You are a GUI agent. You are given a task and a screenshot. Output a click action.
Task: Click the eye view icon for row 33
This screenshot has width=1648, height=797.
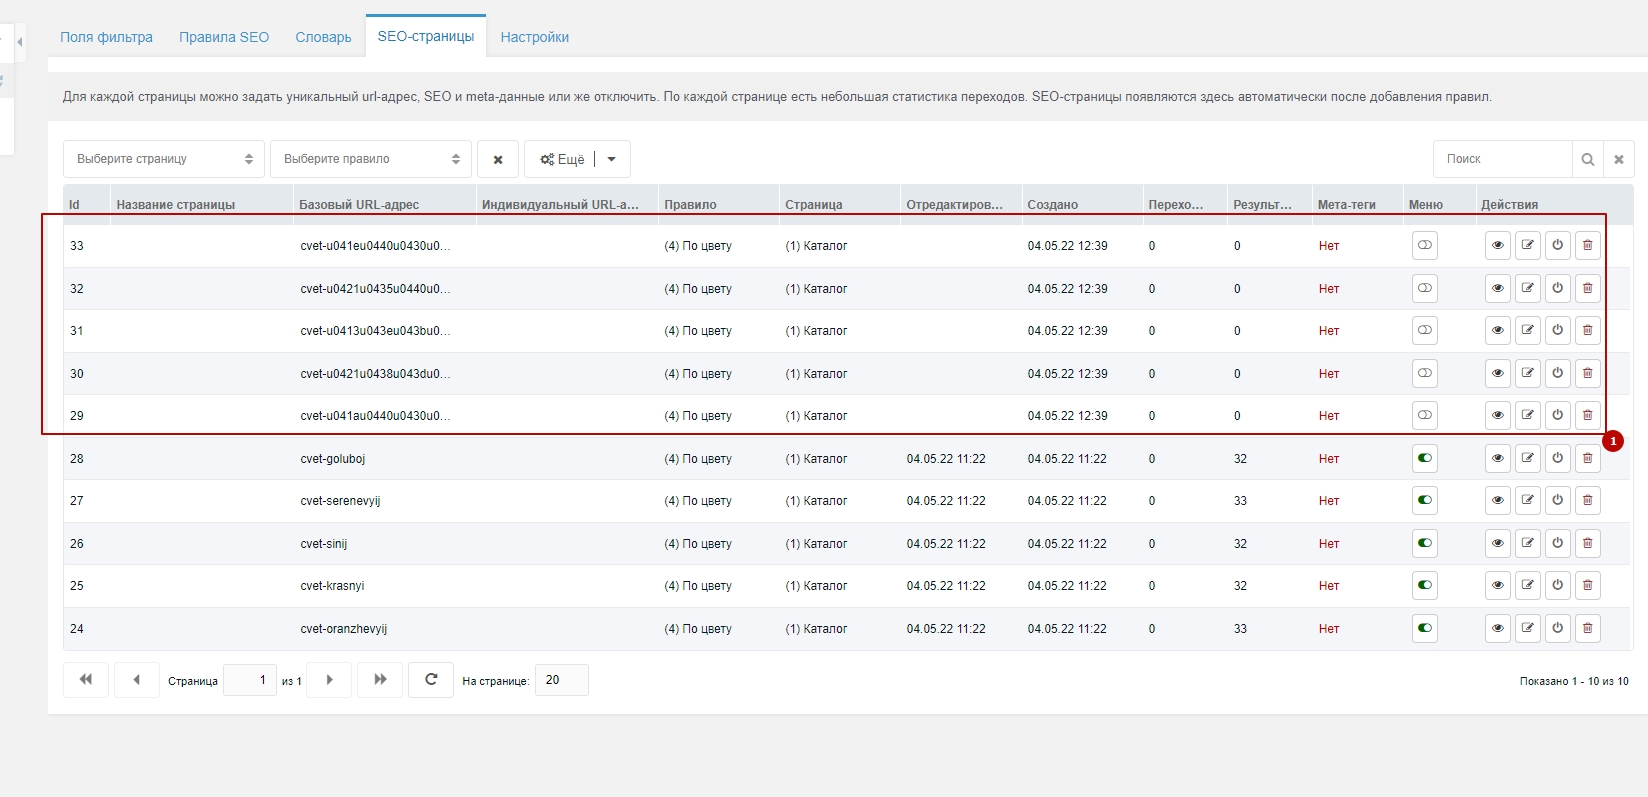tap(1497, 245)
